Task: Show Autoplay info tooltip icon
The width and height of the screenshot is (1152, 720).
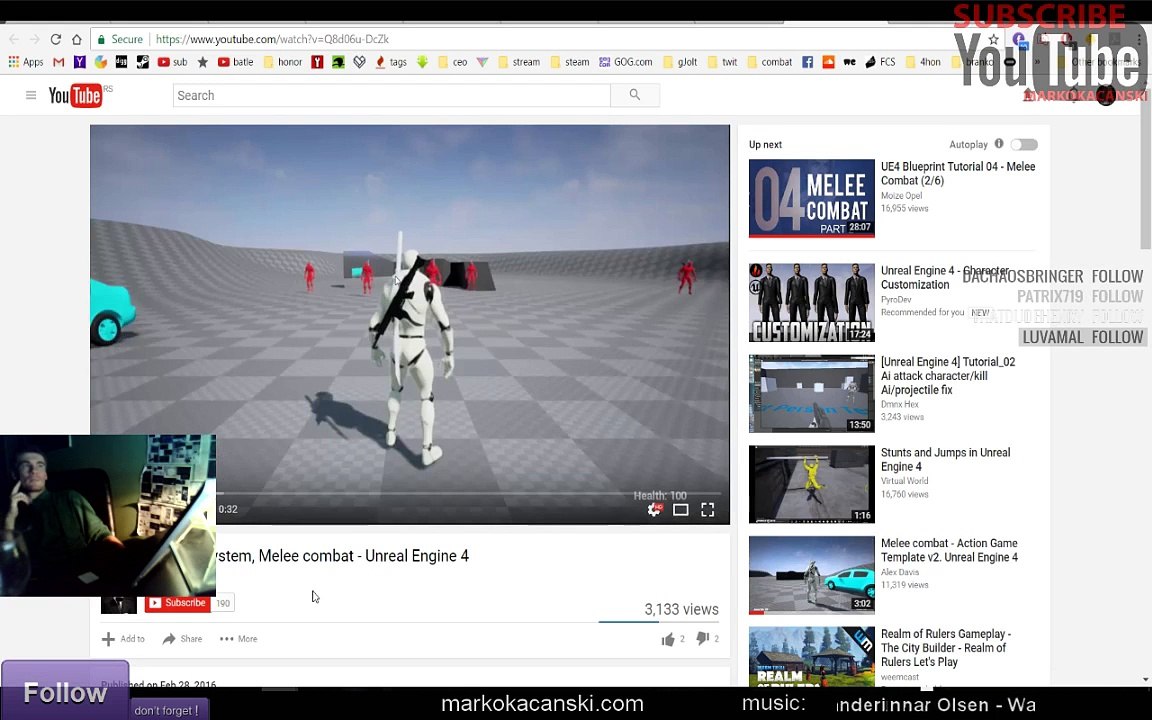Action: 998,144
